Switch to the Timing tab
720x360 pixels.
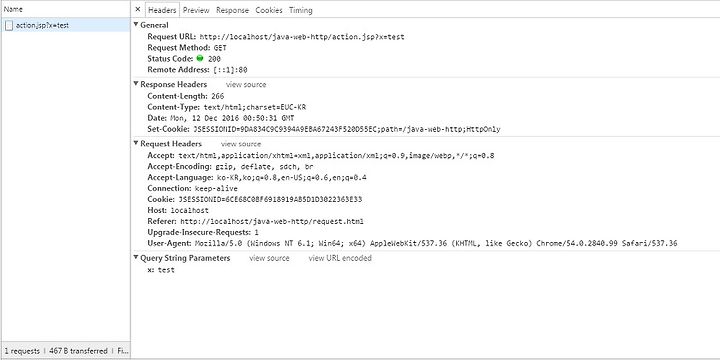point(301,10)
